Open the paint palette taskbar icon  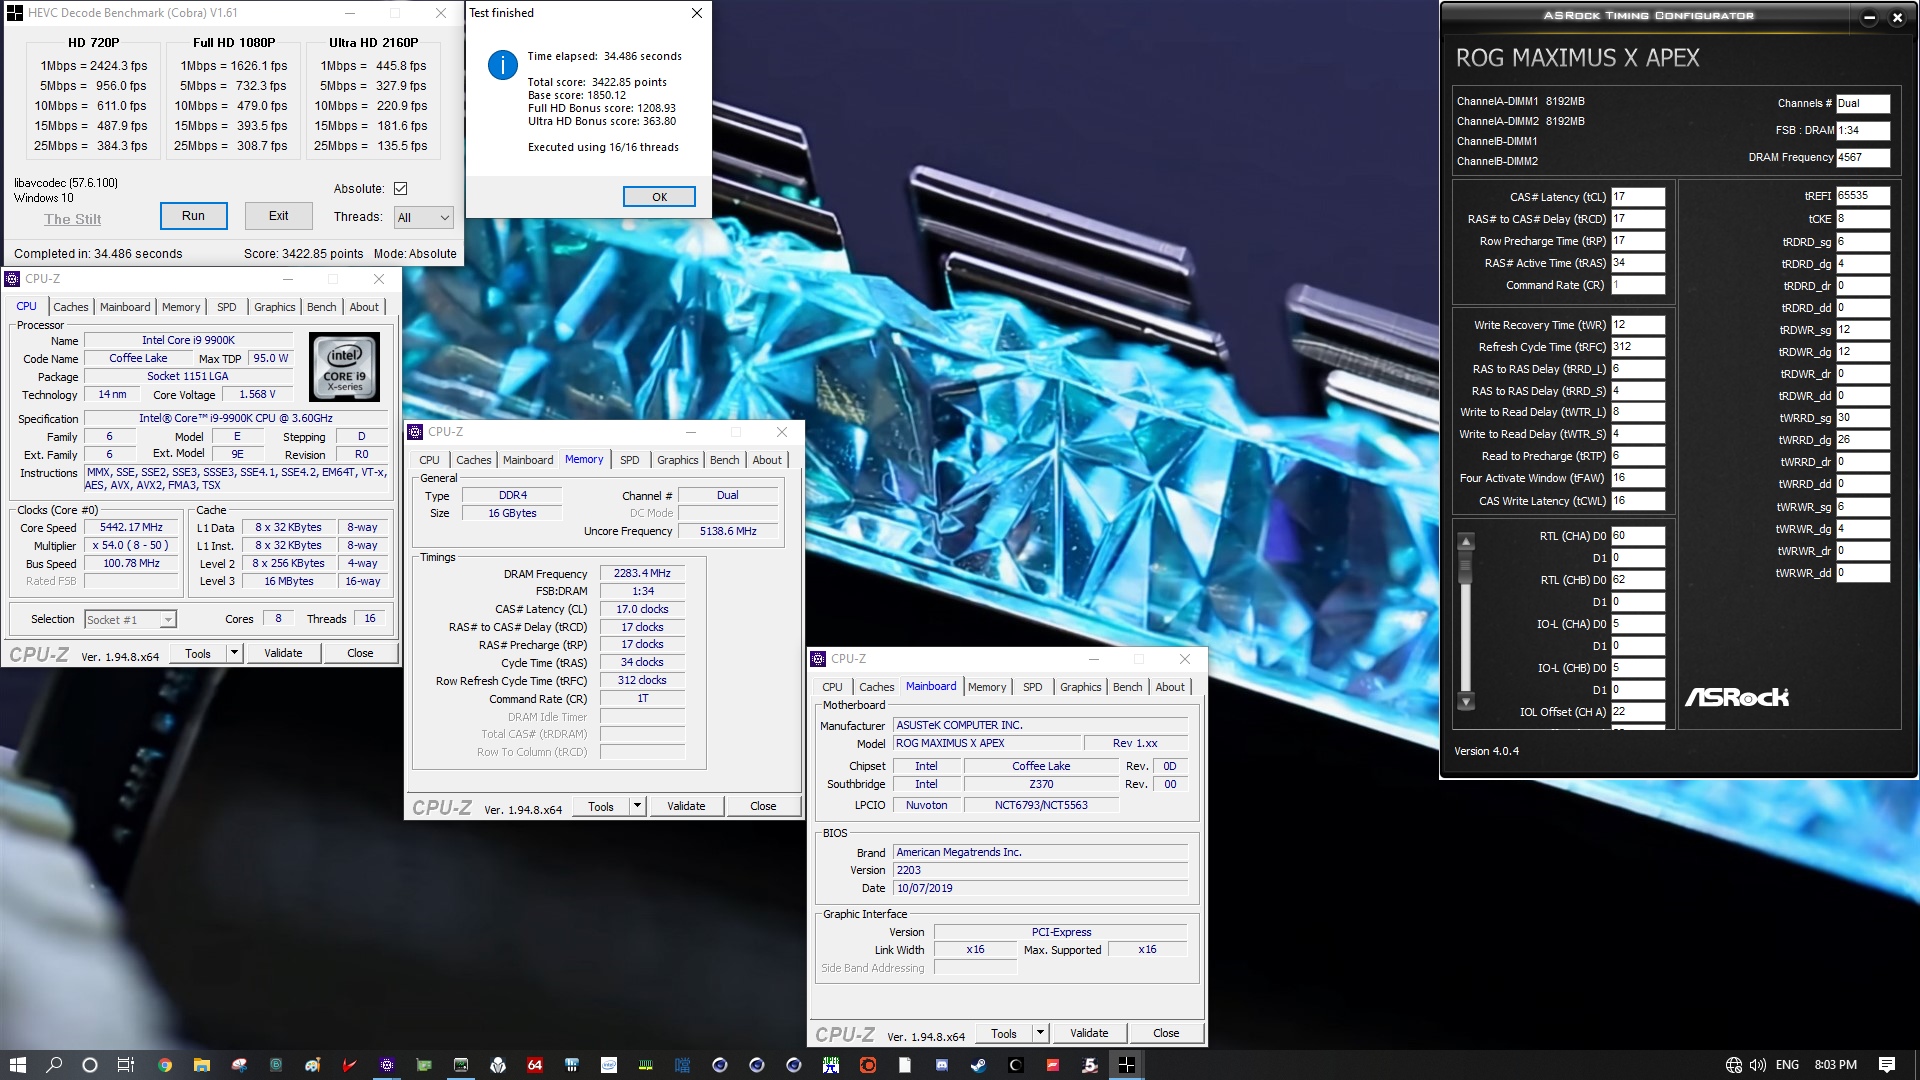click(313, 1065)
